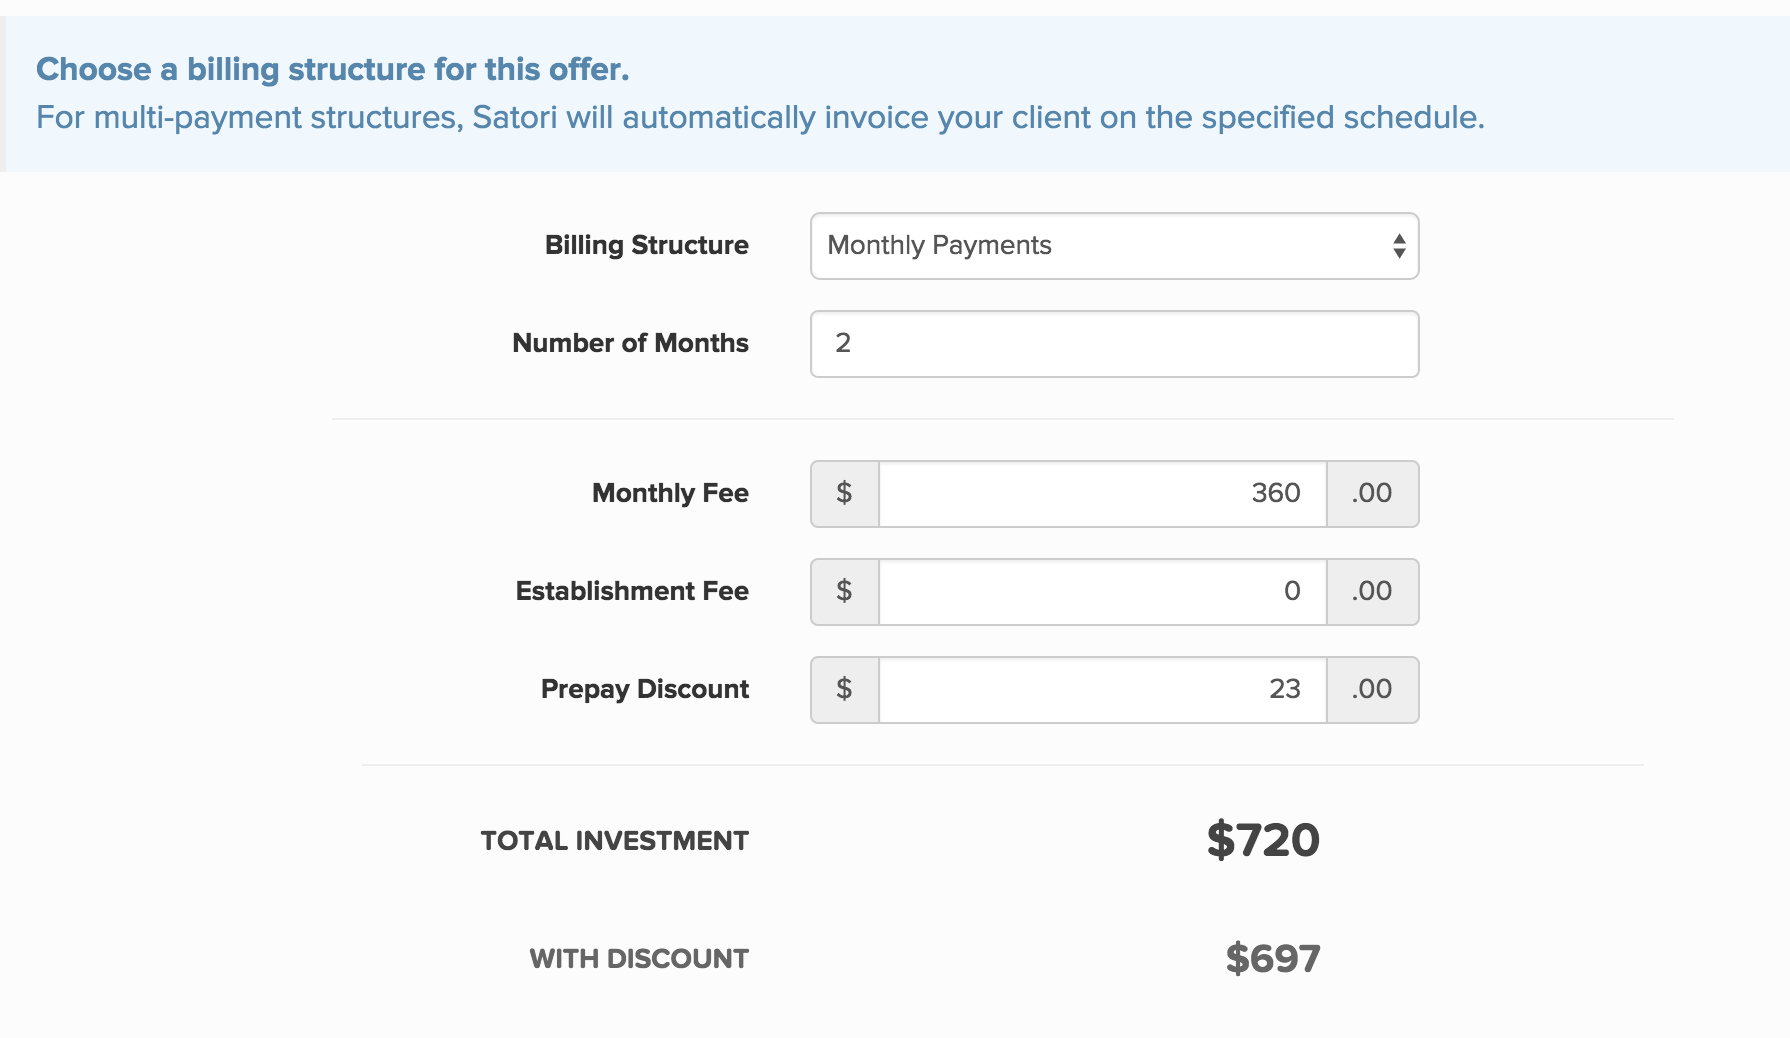Click the Number of Months label
This screenshot has width=1790, height=1038.
click(630, 343)
